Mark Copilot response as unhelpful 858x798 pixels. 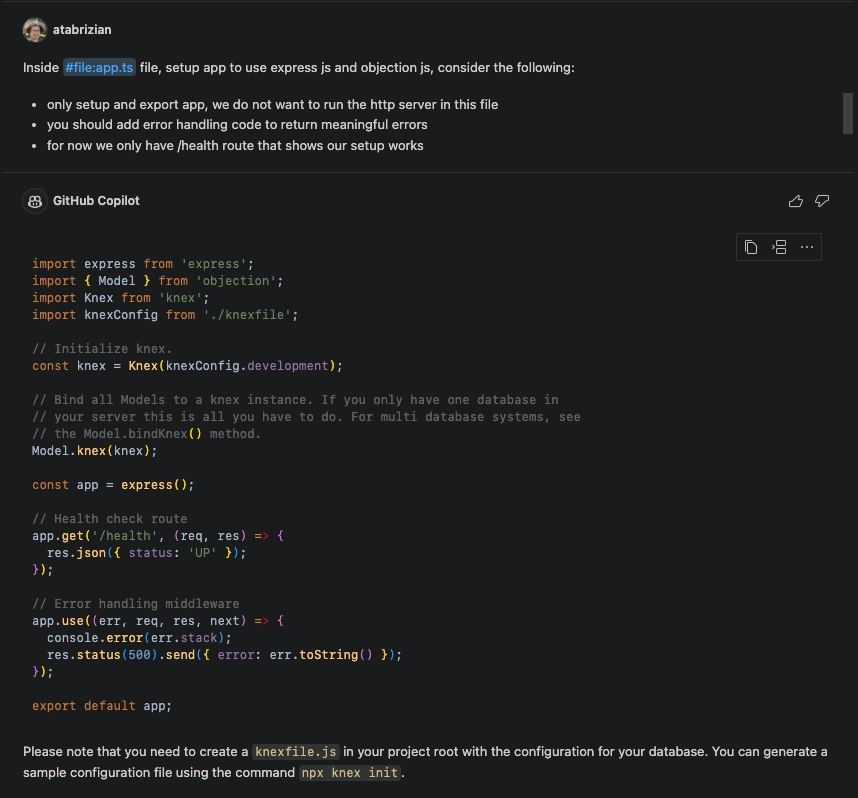pos(822,201)
